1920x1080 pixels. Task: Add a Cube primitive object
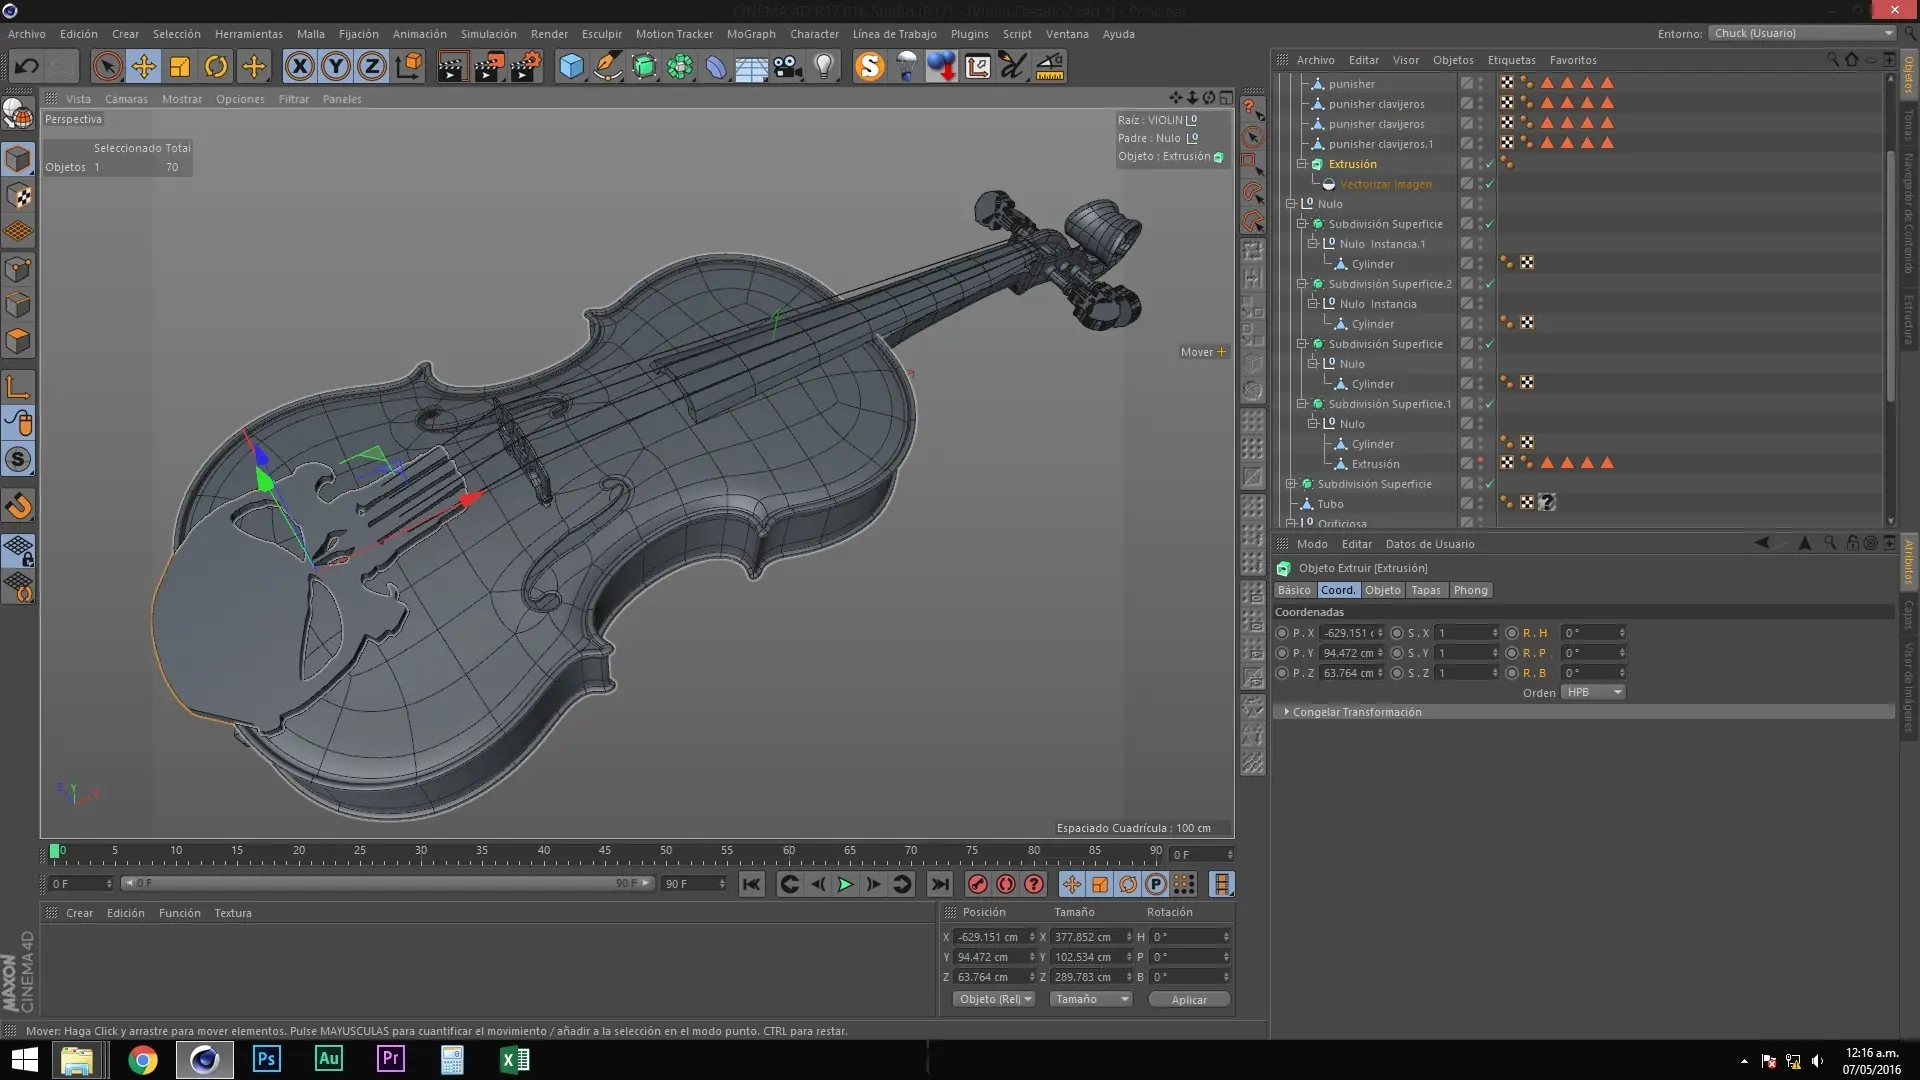point(571,67)
